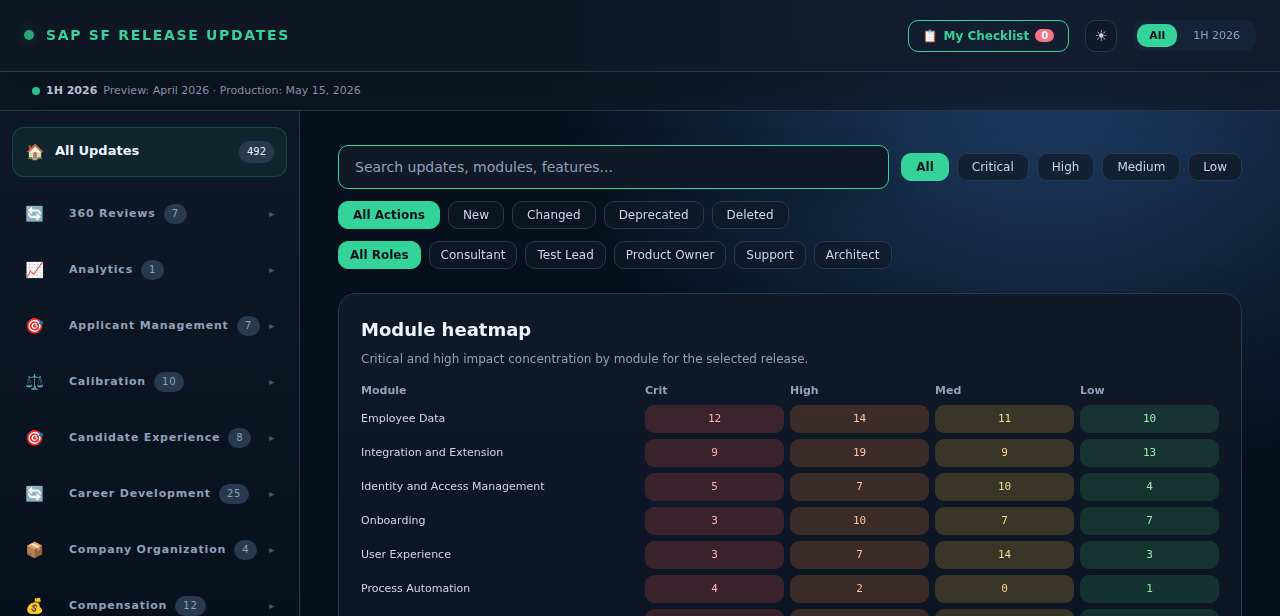Click Process Automation critical cell
Viewport: 1280px width, 616px height.
point(714,589)
